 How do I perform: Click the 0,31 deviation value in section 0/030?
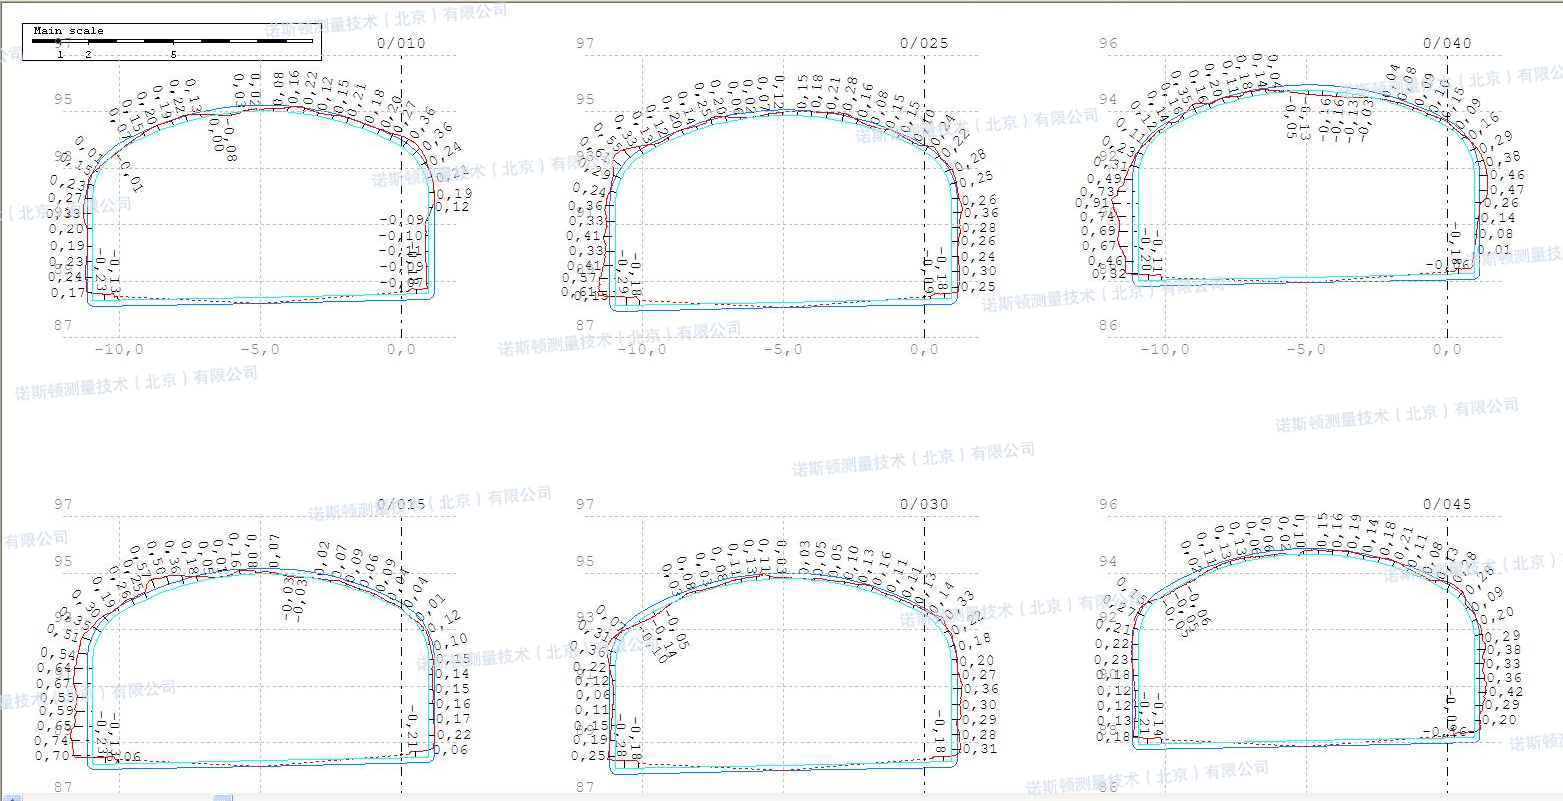[x=980, y=749]
